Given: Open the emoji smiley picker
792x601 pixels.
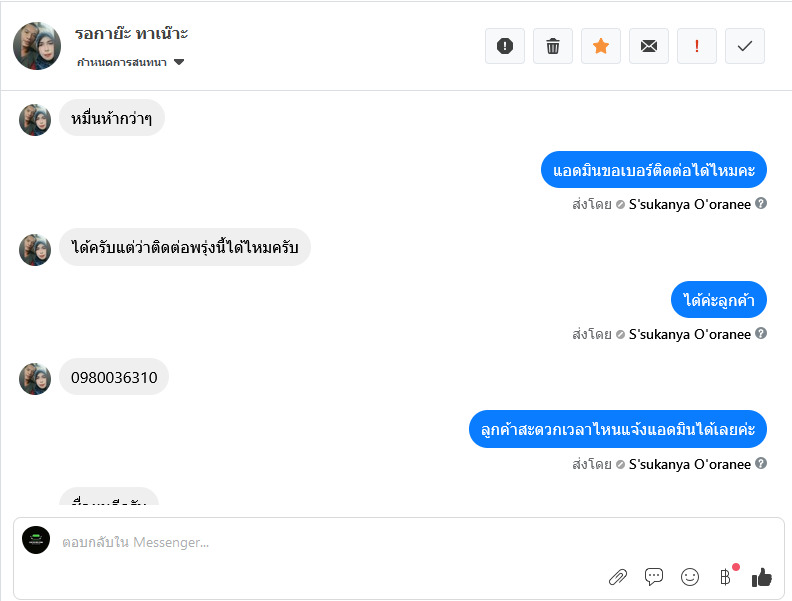Looking at the screenshot, I should tap(690, 576).
